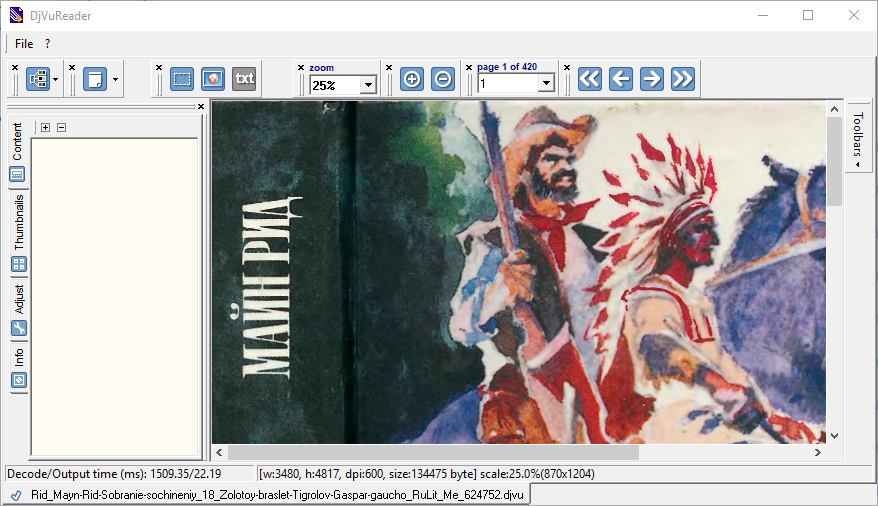The height and width of the screenshot is (506, 878).
Task: Close the selection tools toolbar section
Action: (x=159, y=67)
